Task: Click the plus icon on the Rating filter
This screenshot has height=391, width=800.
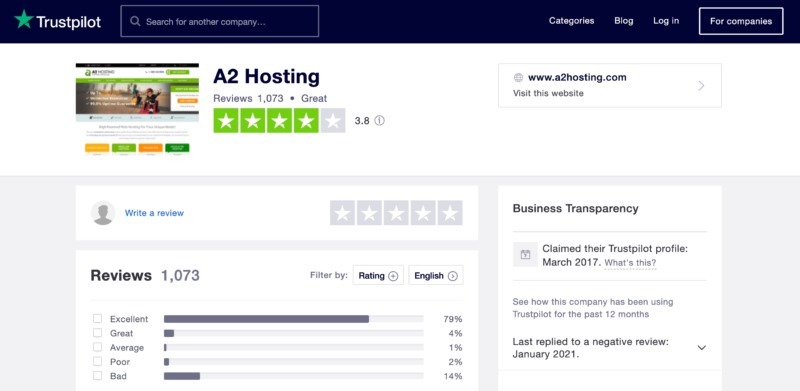Action: click(x=393, y=276)
